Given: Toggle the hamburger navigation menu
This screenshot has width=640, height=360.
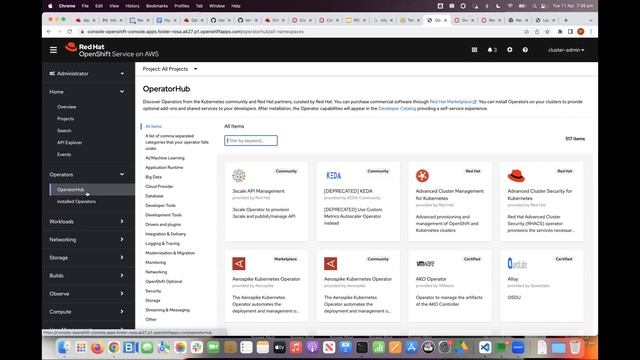Looking at the screenshot, I should (53, 50).
